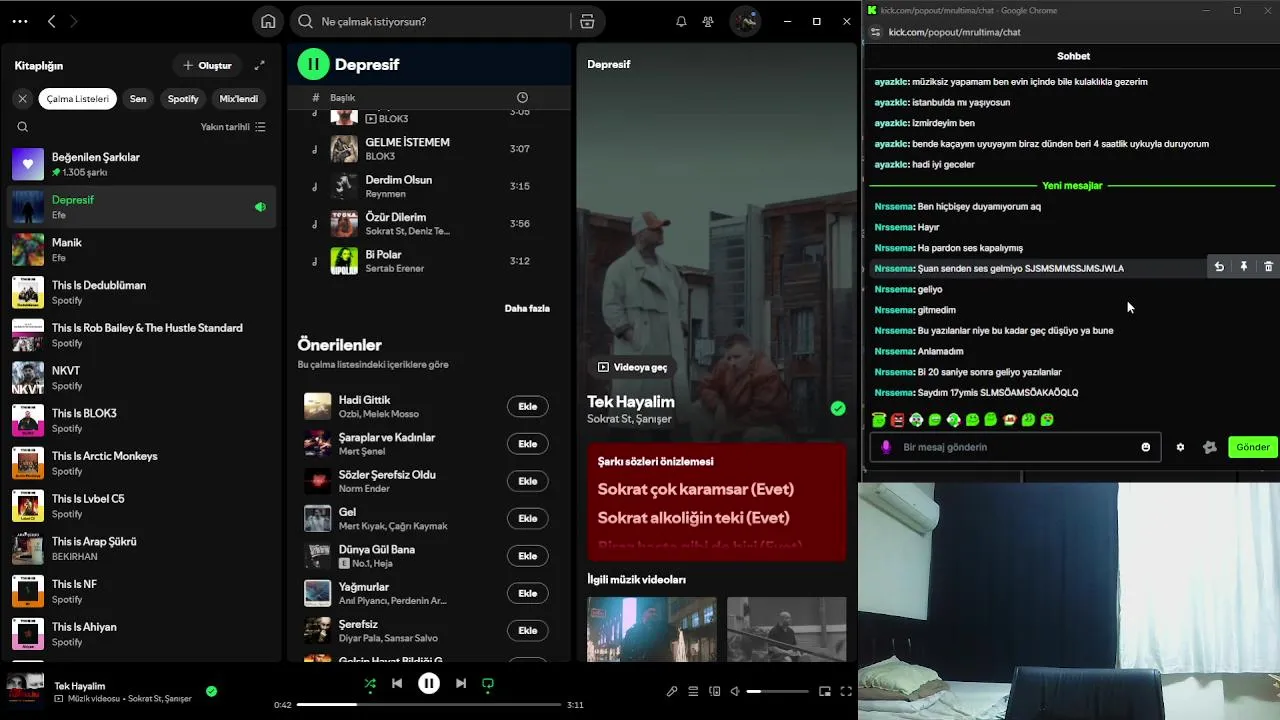Toggle the Mix'lendi filter chip
Image resolution: width=1280 pixels, height=720 pixels.
click(239, 98)
